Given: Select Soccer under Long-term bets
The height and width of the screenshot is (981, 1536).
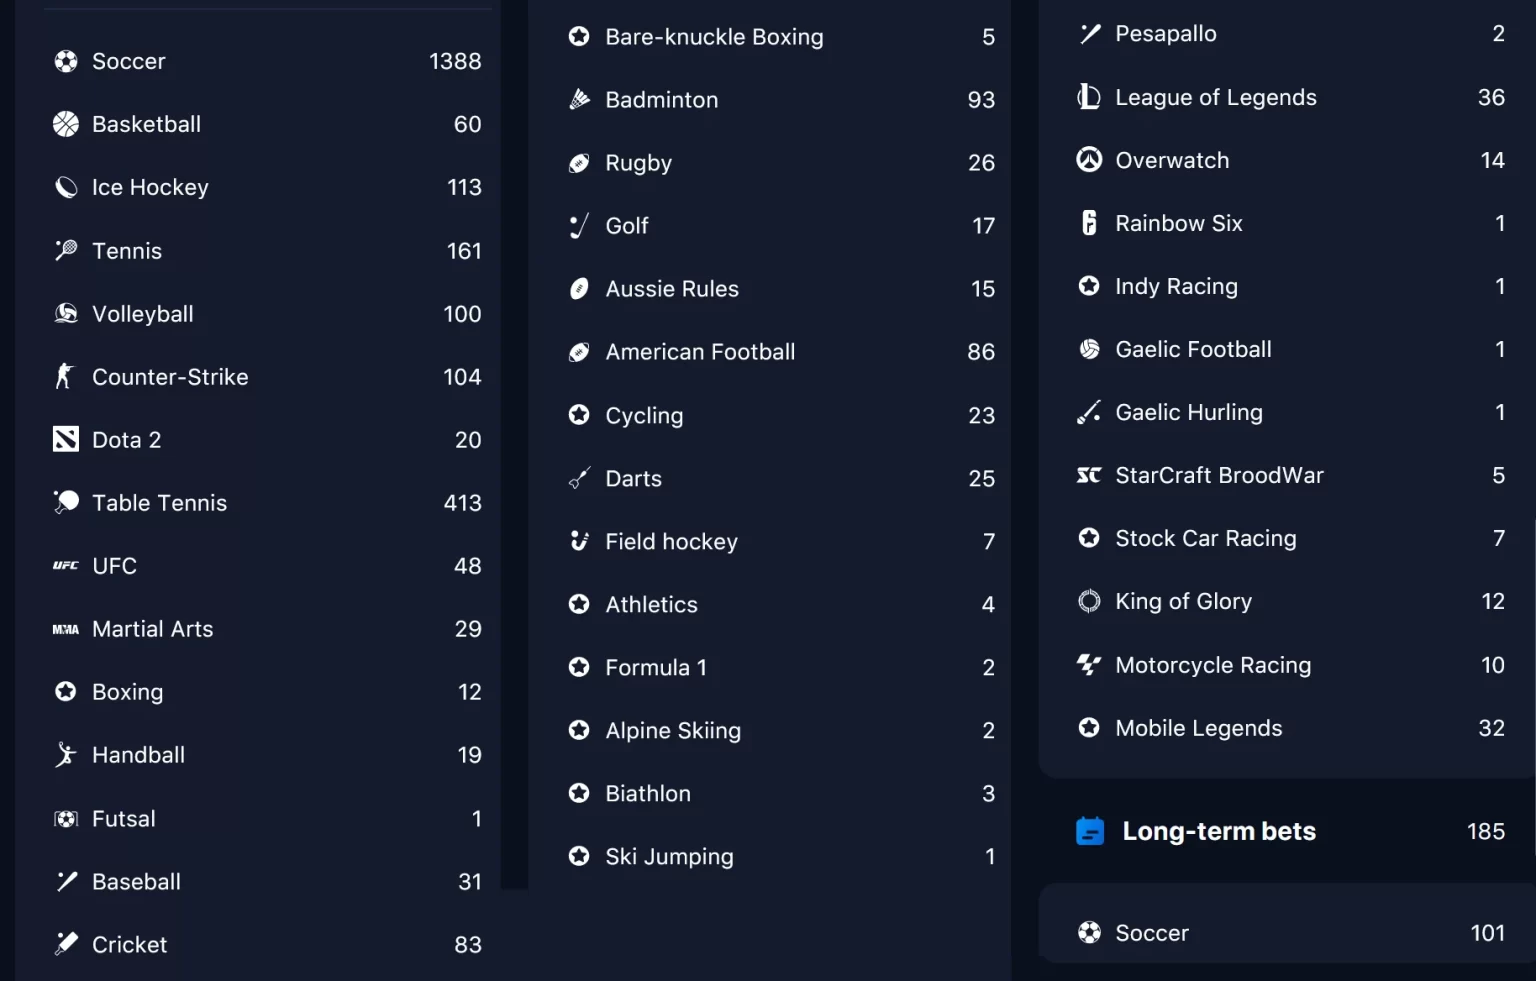Looking at the screenshot, I should click(1290, 933).
